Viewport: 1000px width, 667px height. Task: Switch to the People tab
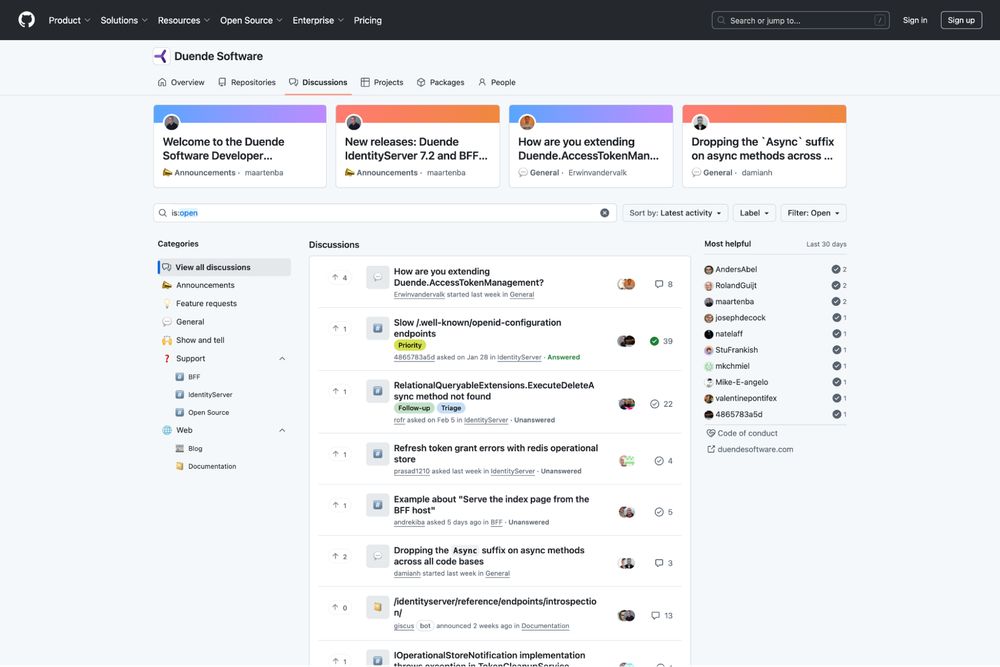coord(497,82)
